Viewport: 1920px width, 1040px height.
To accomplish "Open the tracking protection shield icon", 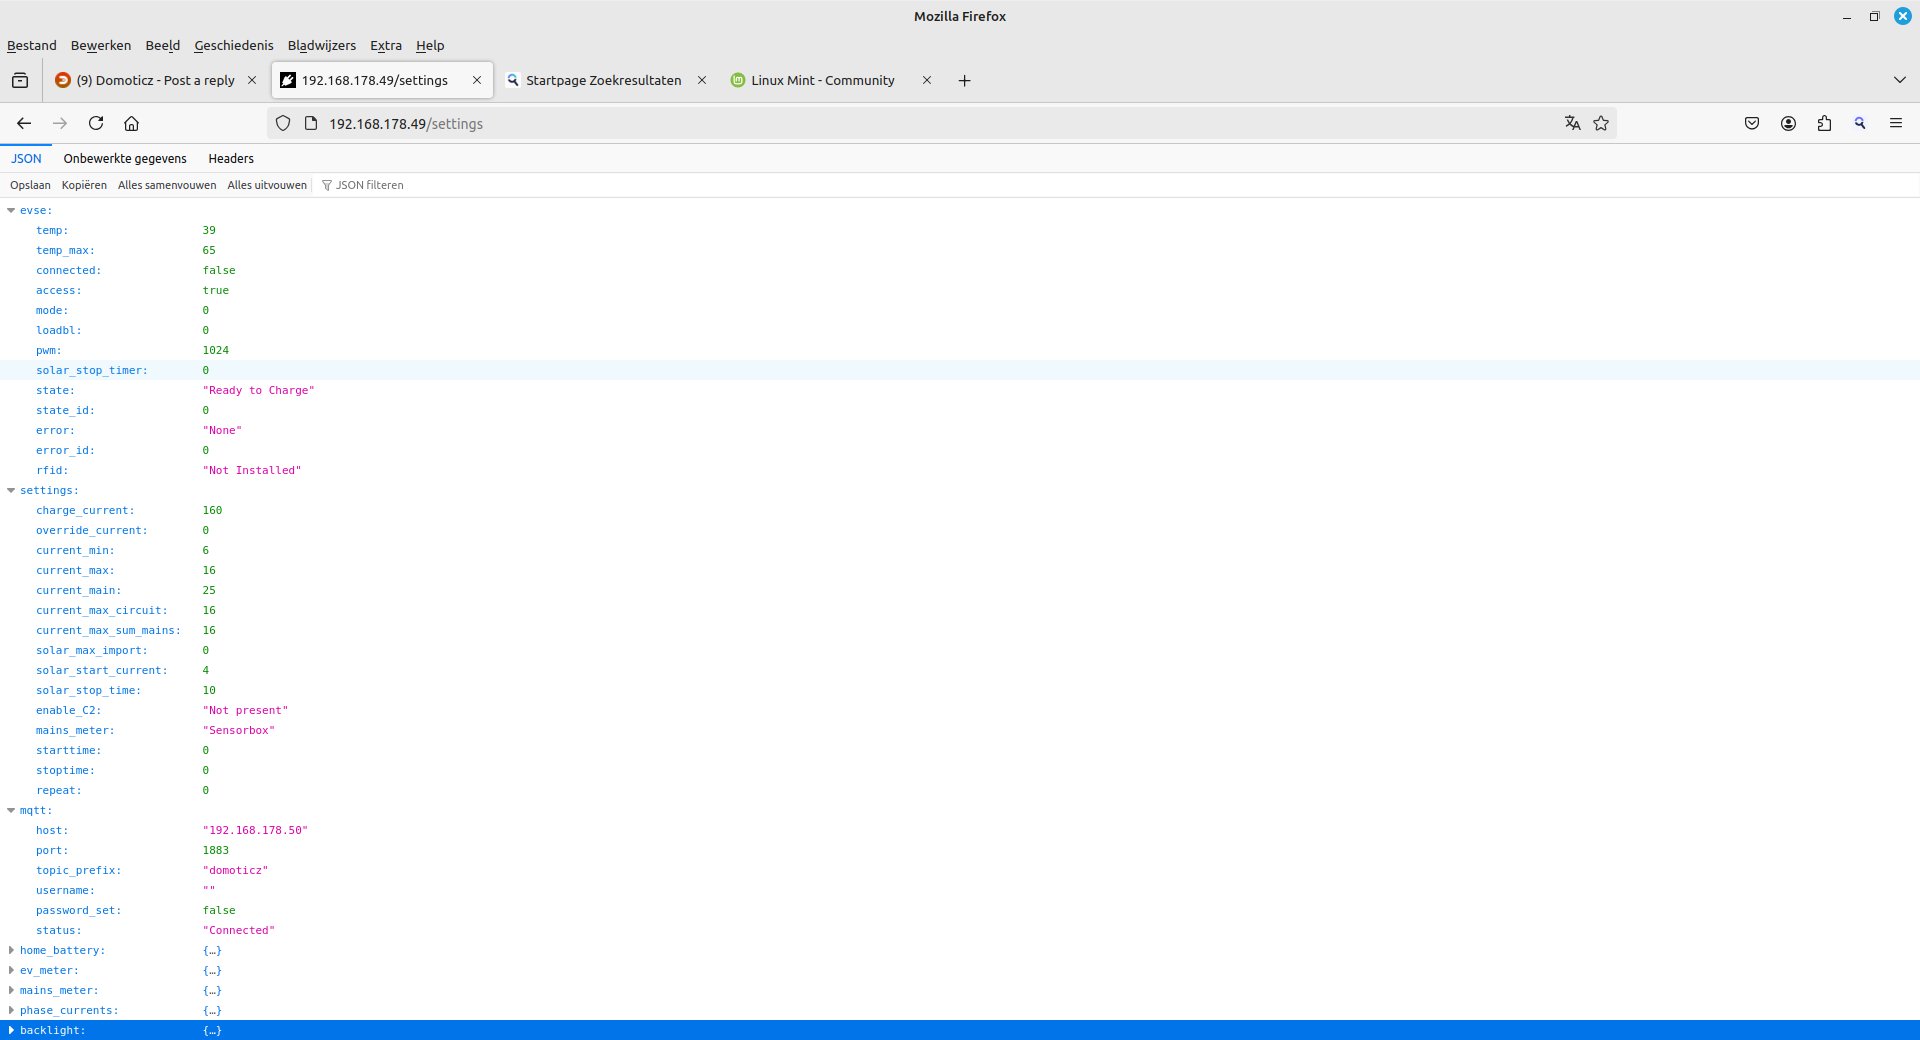I will click(x=283, y=123).
